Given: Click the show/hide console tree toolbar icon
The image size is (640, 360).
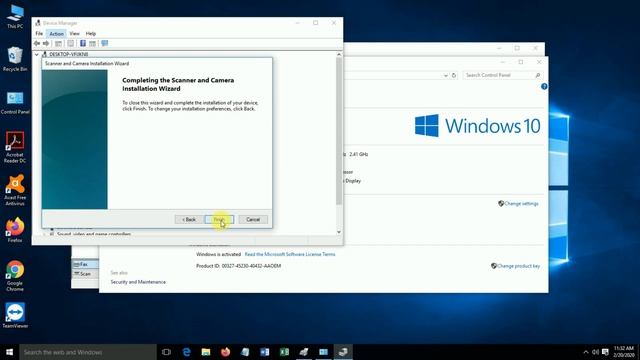Looking at the screenshot, I should pos(58,43).
